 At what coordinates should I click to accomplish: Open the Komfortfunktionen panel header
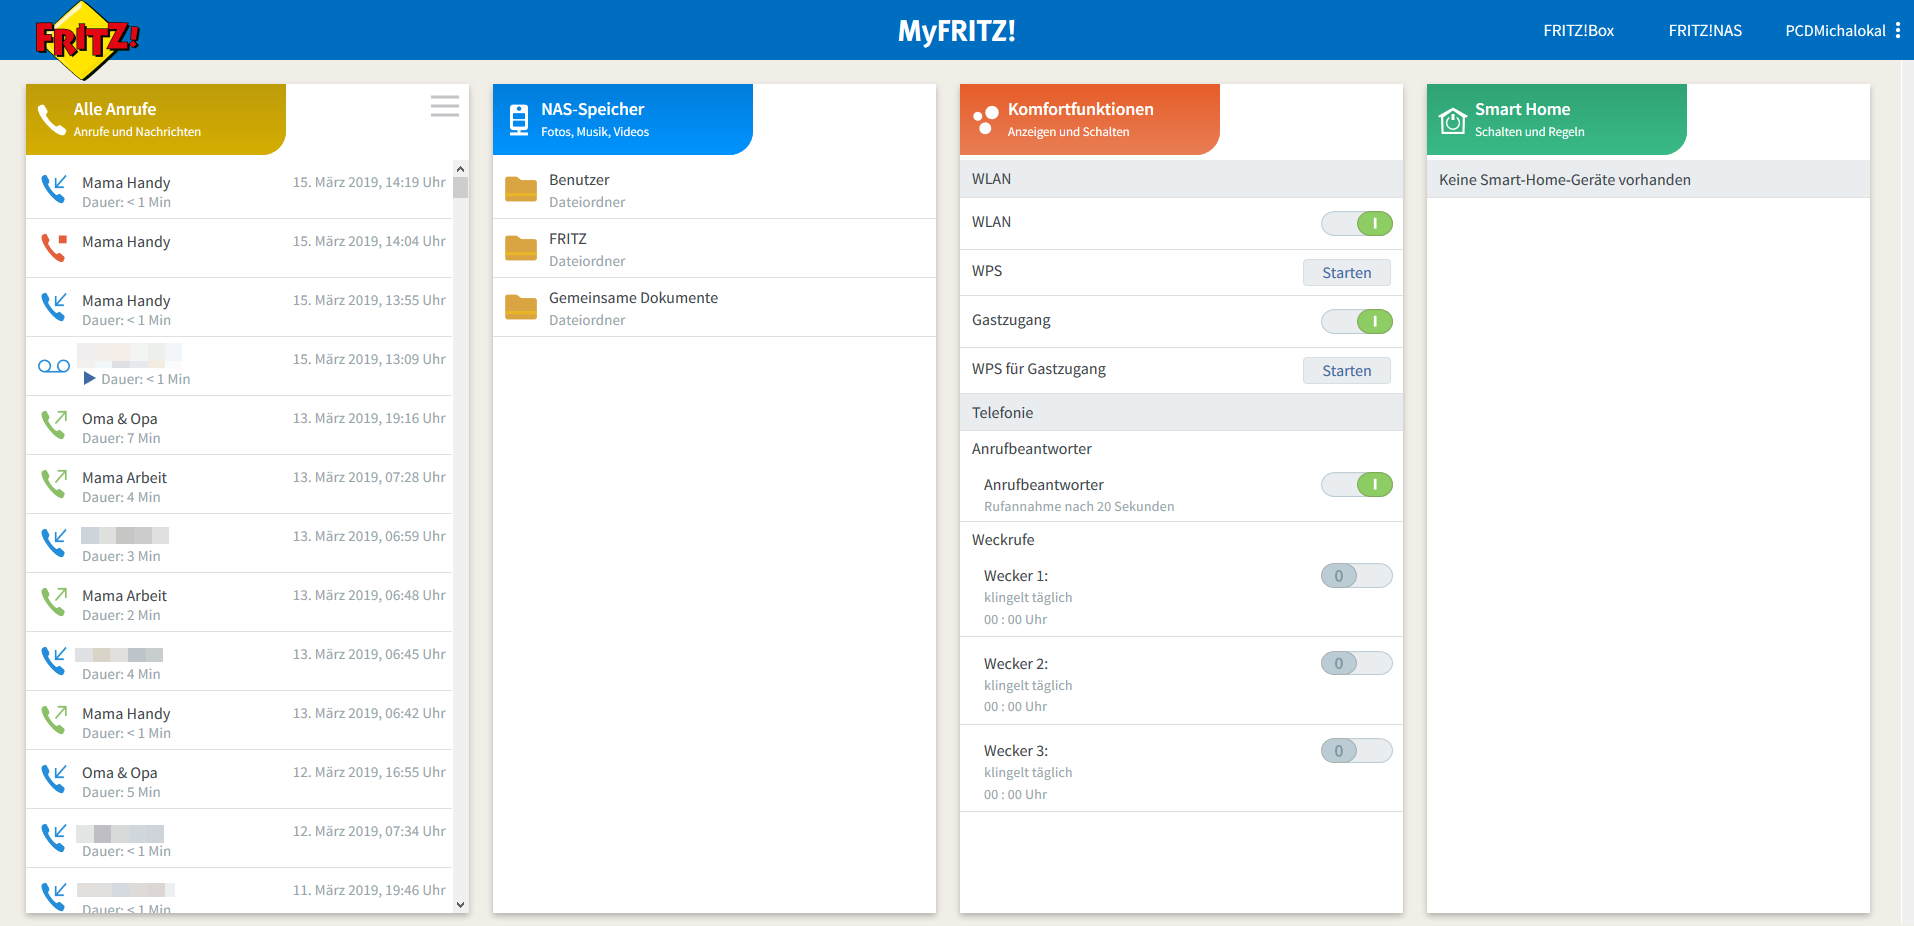tap(1090, 119)
